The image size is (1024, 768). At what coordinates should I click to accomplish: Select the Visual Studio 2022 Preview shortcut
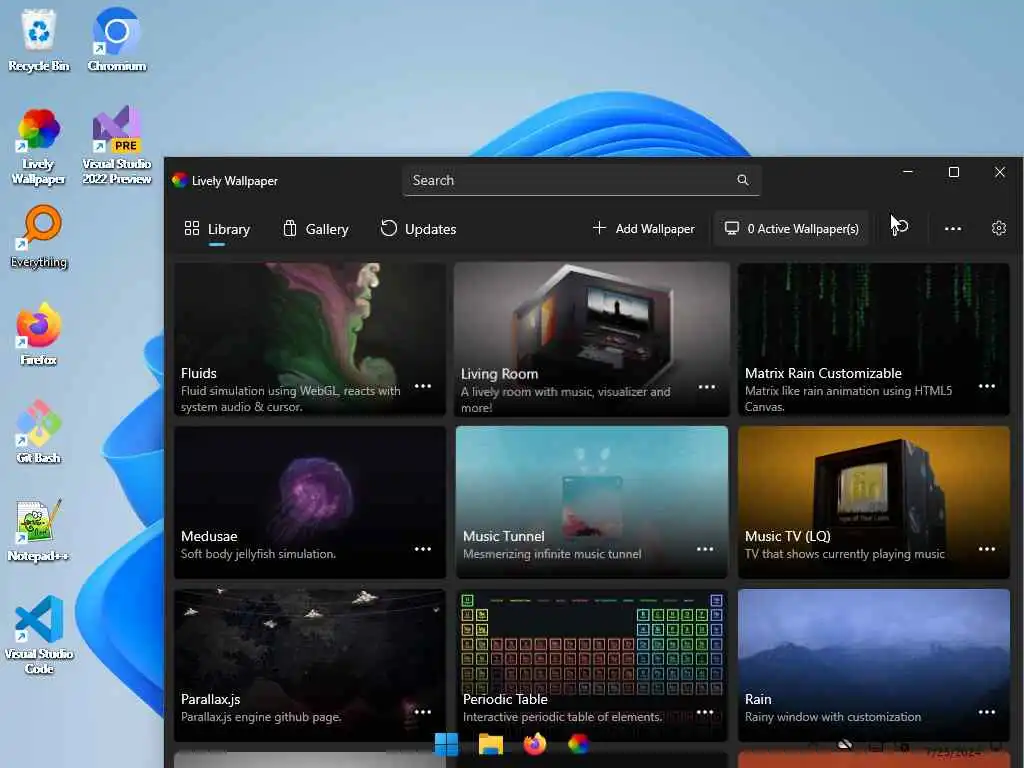(x=116, y=146)
